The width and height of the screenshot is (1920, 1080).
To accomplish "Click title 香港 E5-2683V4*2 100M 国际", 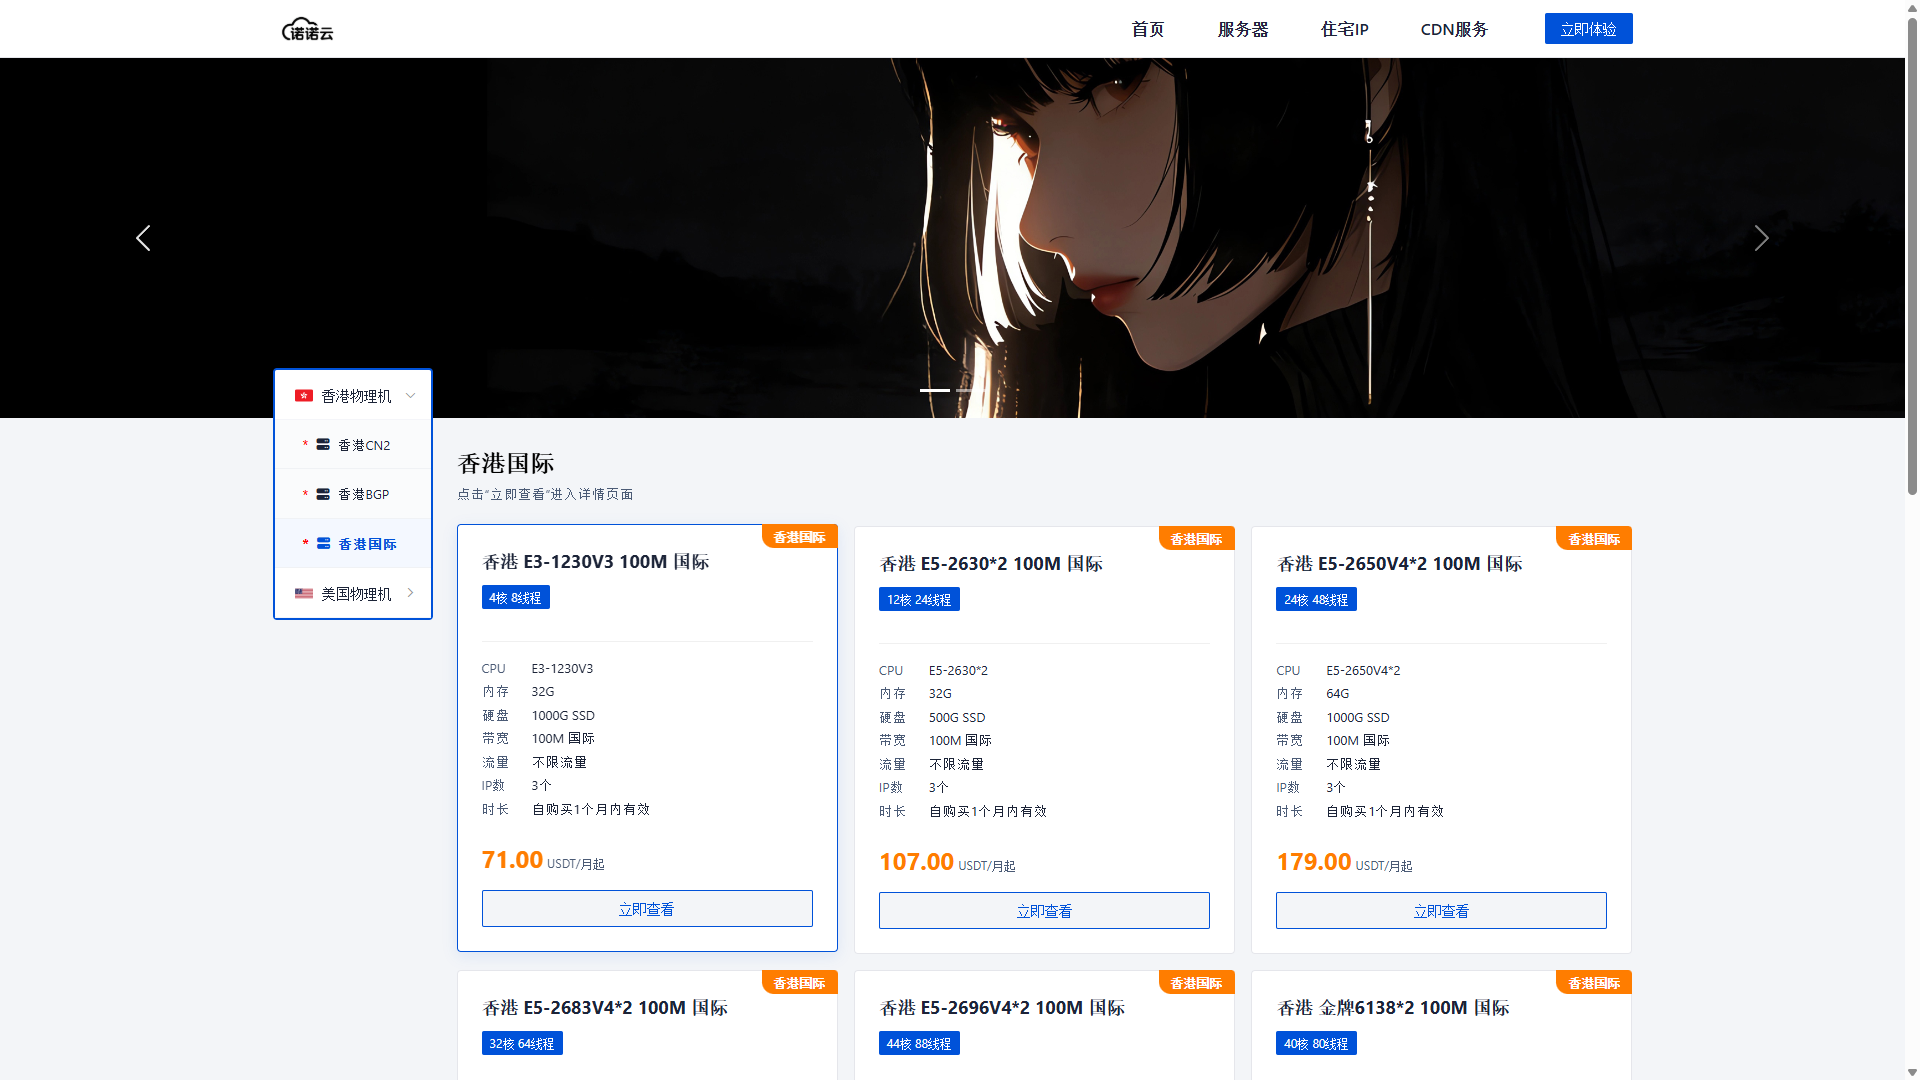I will [x=605, y=1008].
